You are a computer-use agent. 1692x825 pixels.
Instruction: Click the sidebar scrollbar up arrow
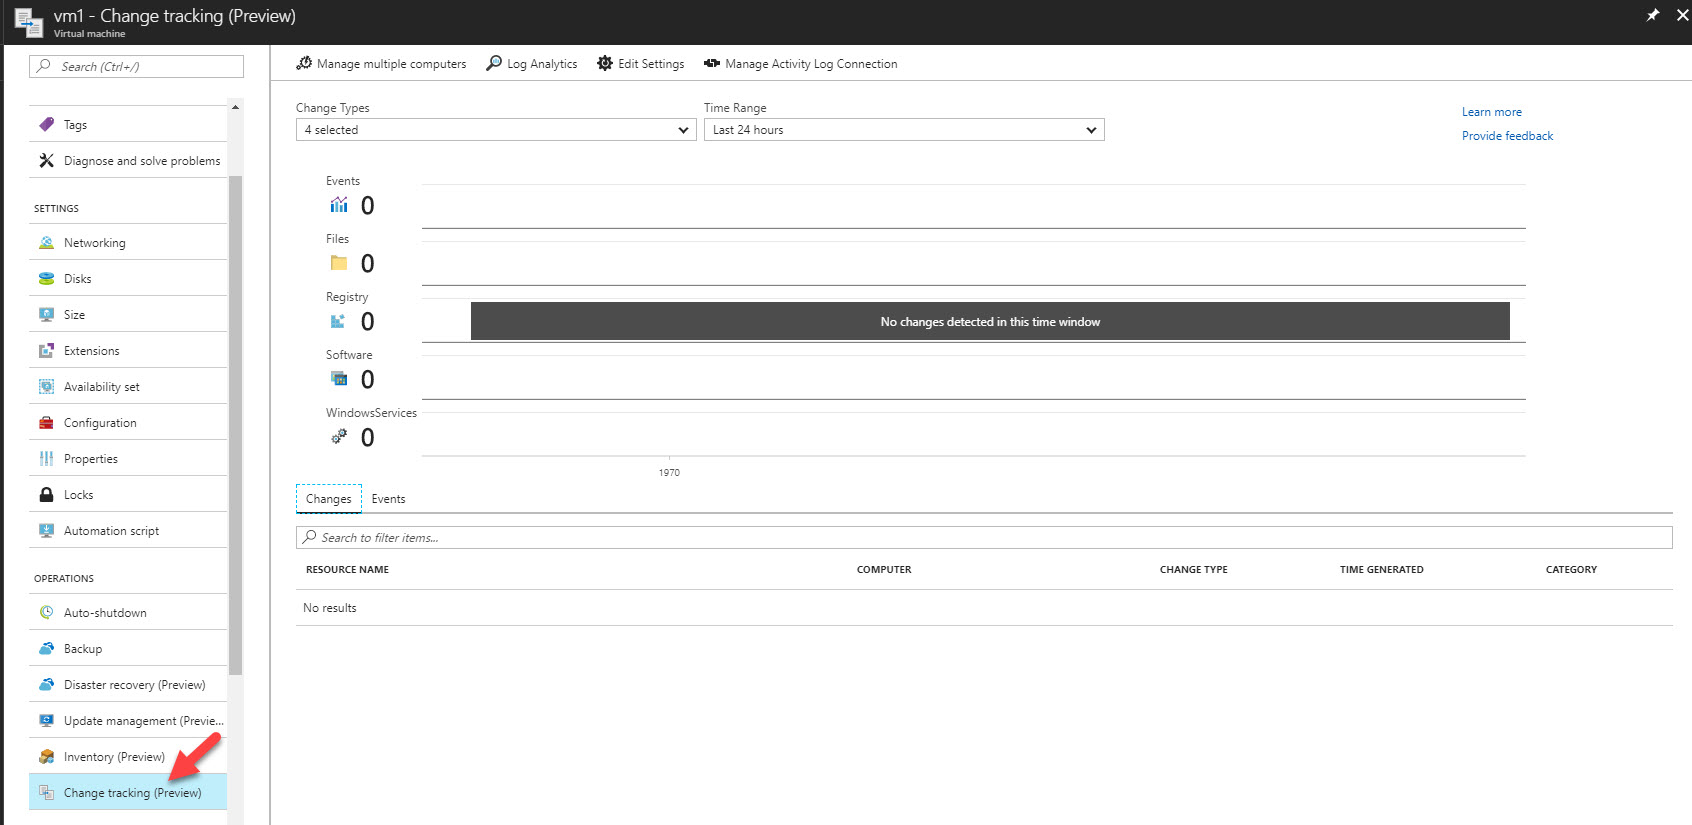236,107
